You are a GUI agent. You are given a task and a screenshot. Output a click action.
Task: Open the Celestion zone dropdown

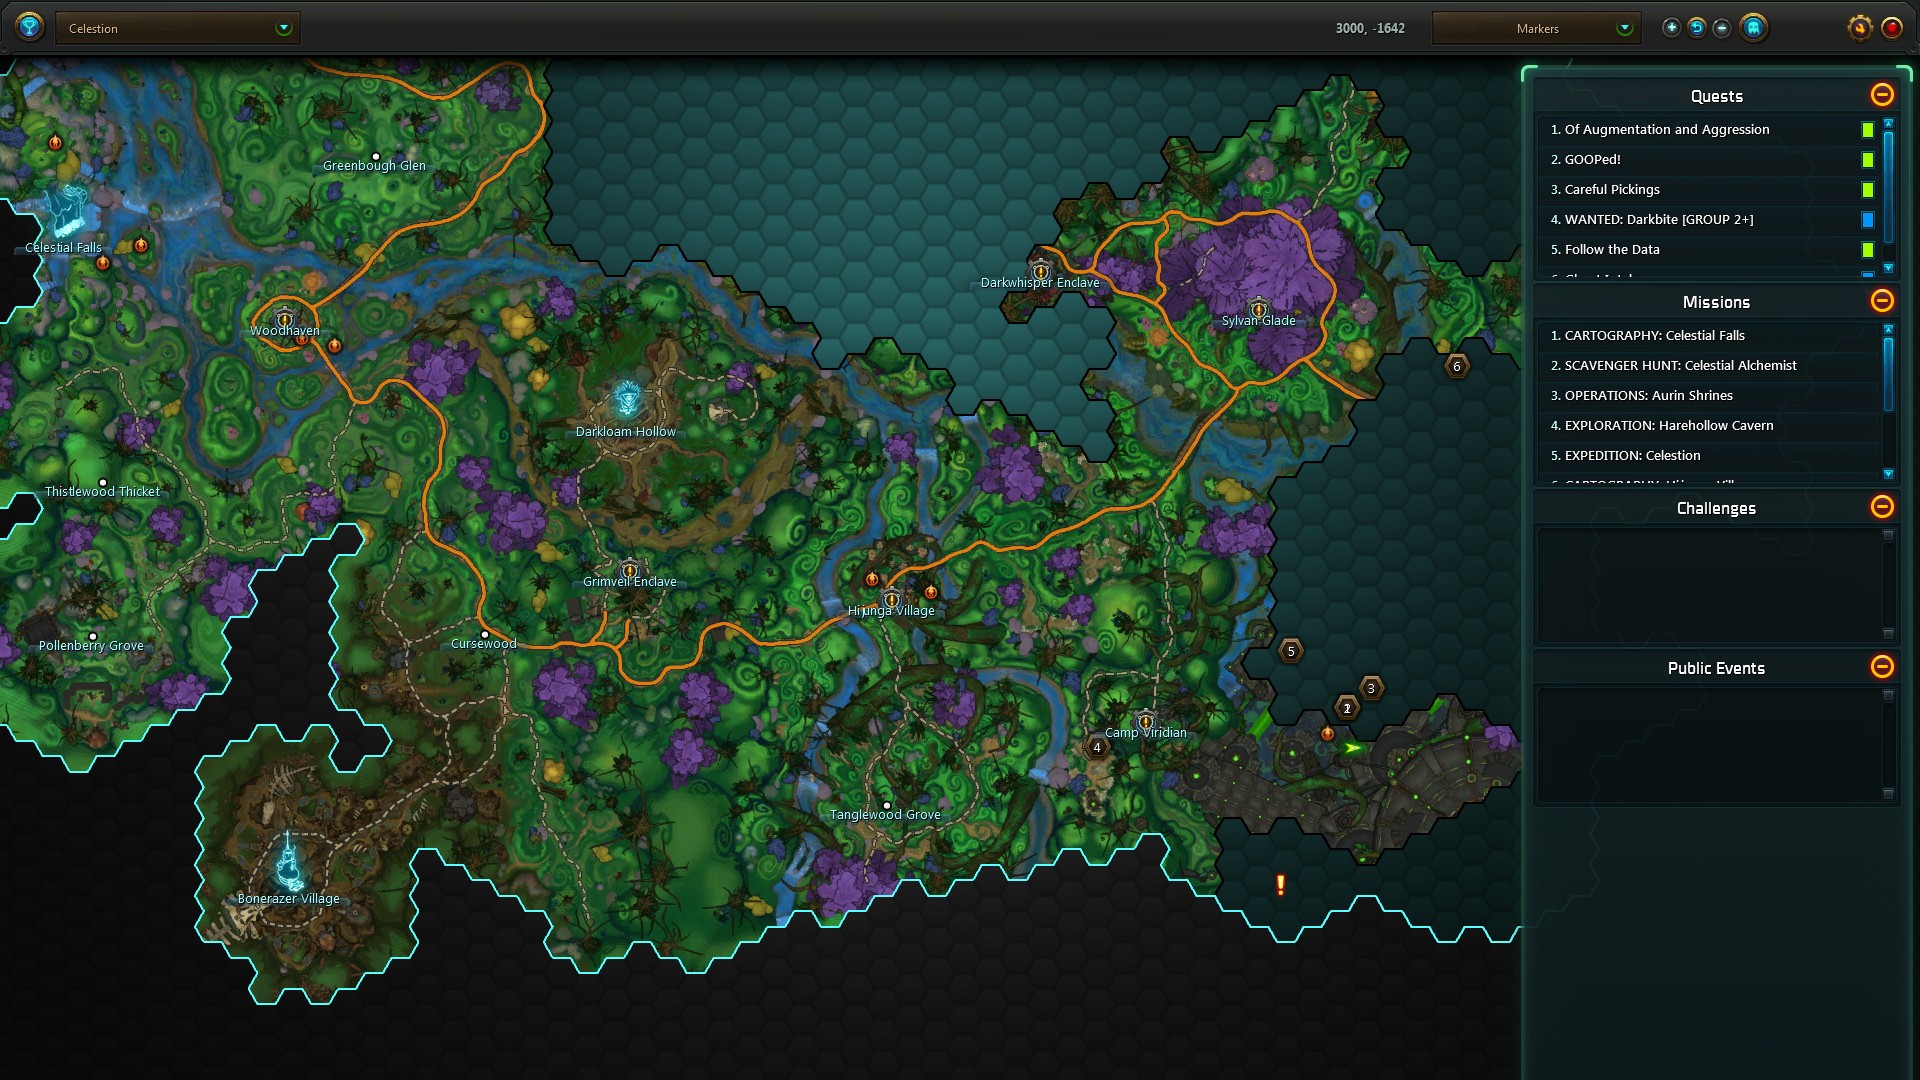point(178,28)
